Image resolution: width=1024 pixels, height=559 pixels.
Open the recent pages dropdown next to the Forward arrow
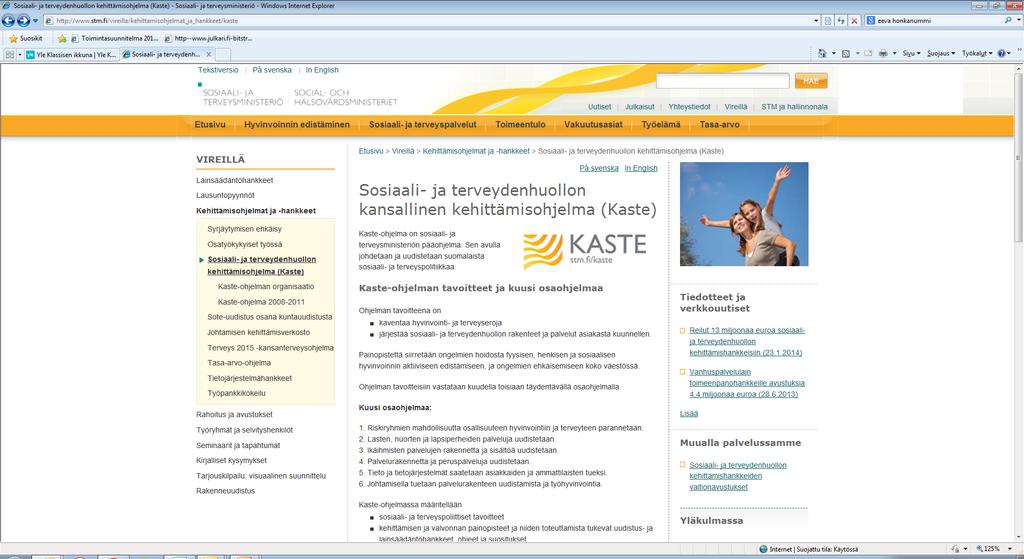[x=35, y=21]
